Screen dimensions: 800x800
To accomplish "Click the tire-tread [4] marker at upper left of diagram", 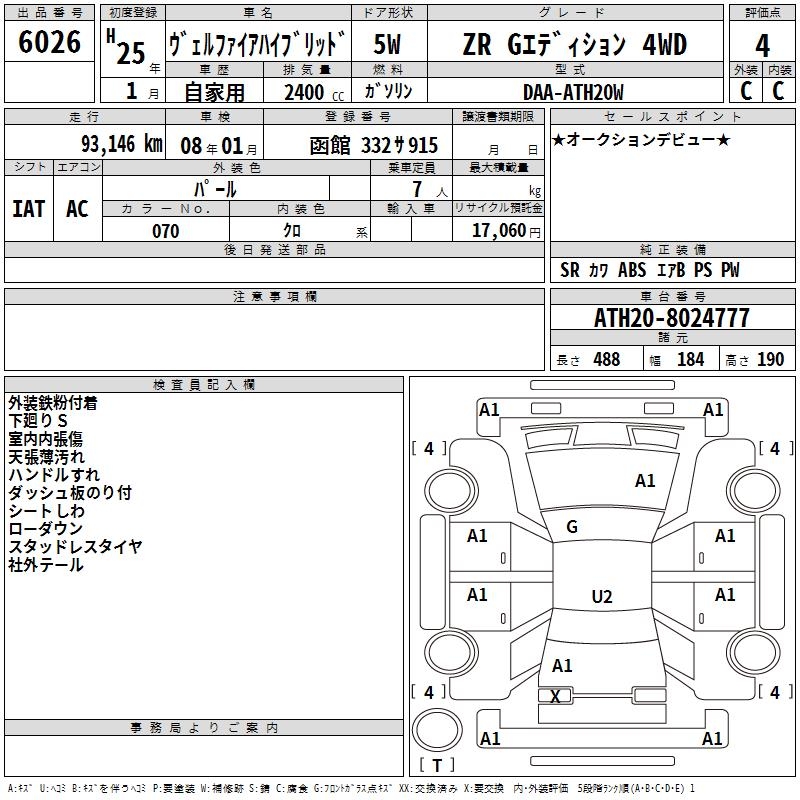I will 429,449.
